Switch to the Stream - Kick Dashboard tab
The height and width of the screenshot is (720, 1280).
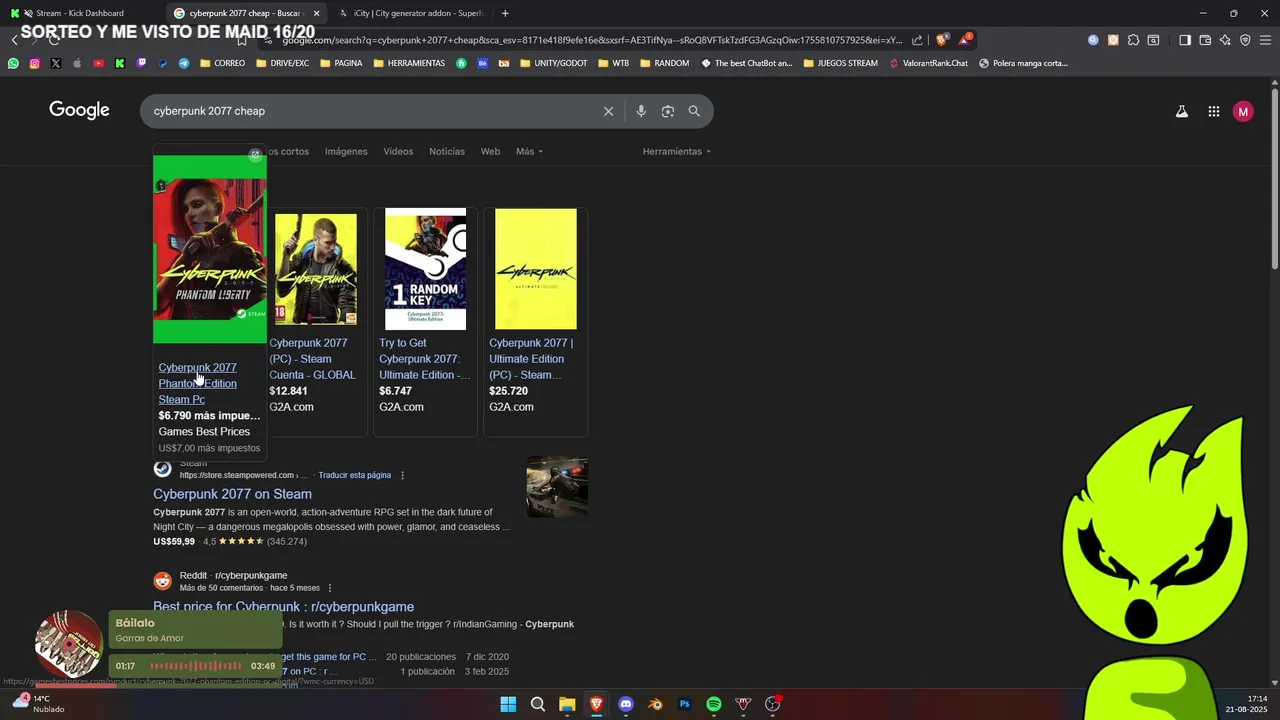[x=80, y=13]
